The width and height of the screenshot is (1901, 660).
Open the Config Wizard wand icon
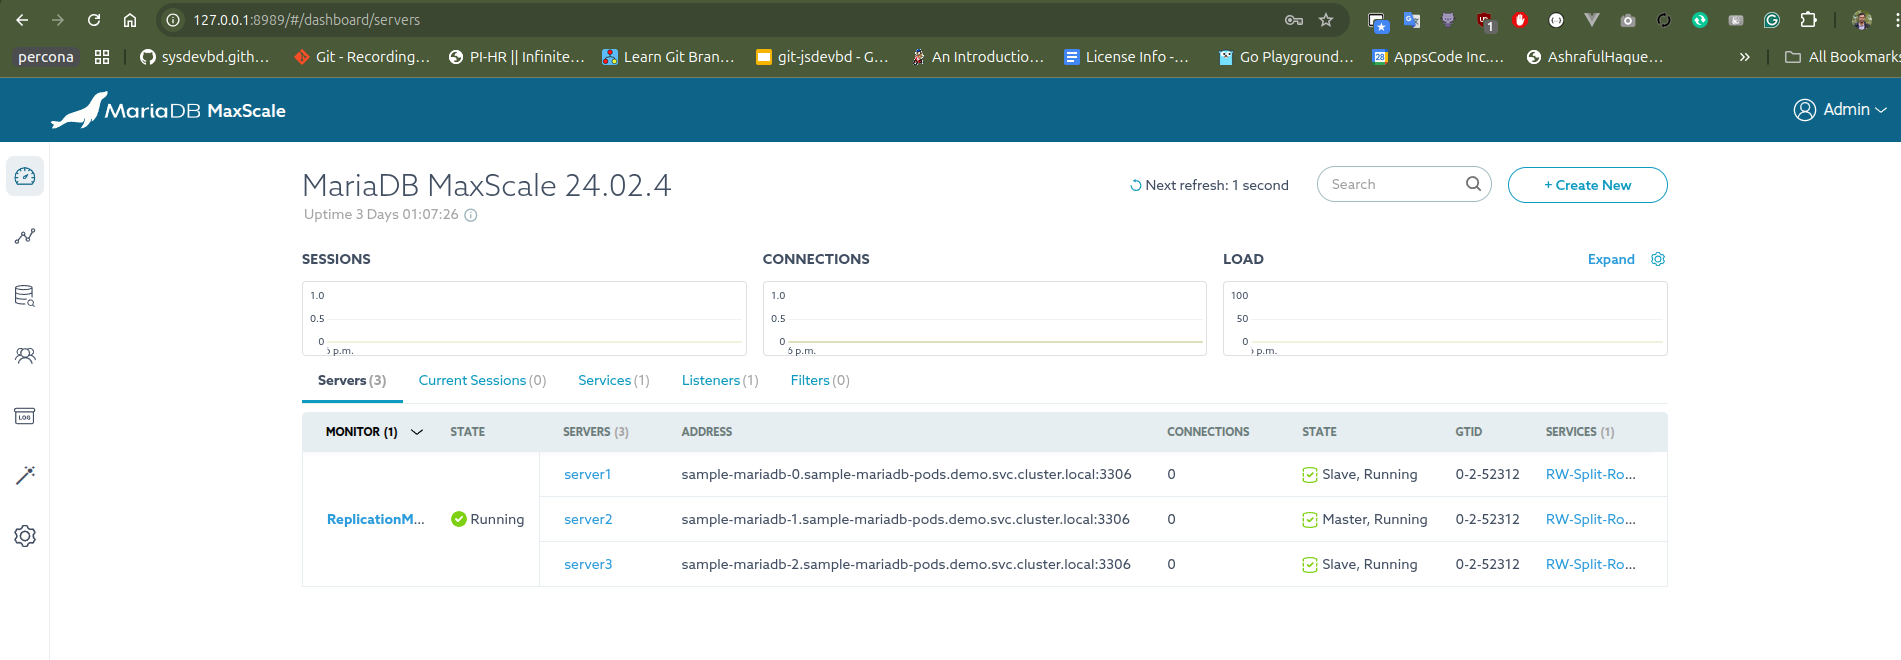pyautogui.click(x=25, y=475)
